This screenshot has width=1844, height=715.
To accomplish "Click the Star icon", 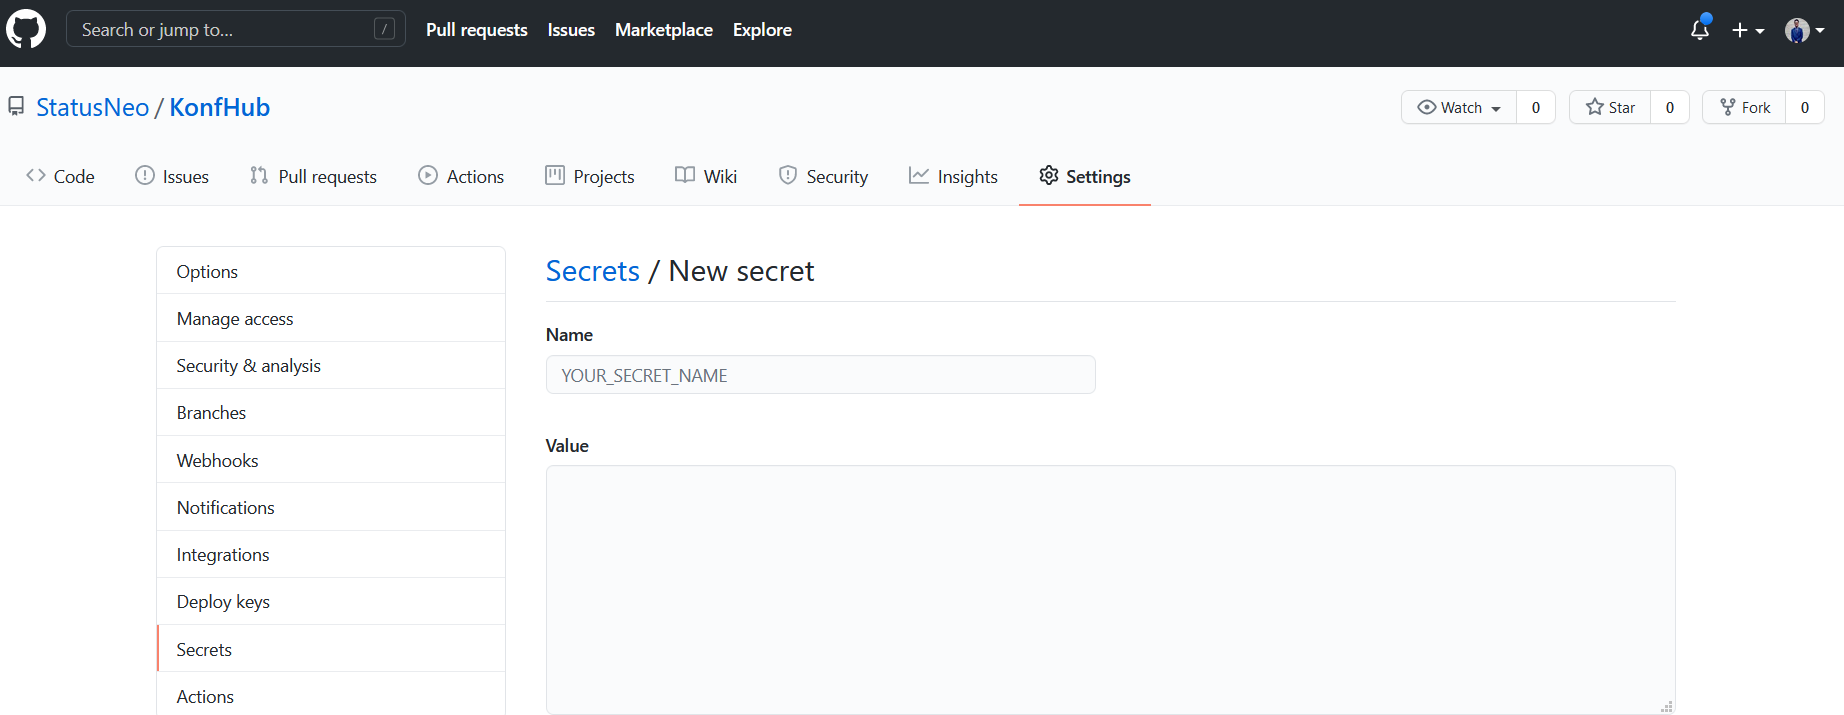I will (x=1595, y=107).
